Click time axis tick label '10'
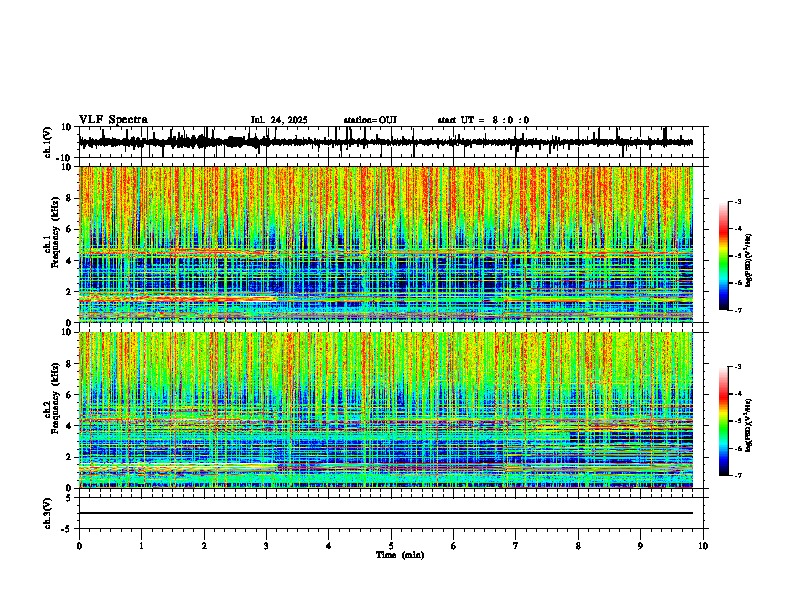Image resolution: width=792 pixels, height=612 pixels. (703, 546)
